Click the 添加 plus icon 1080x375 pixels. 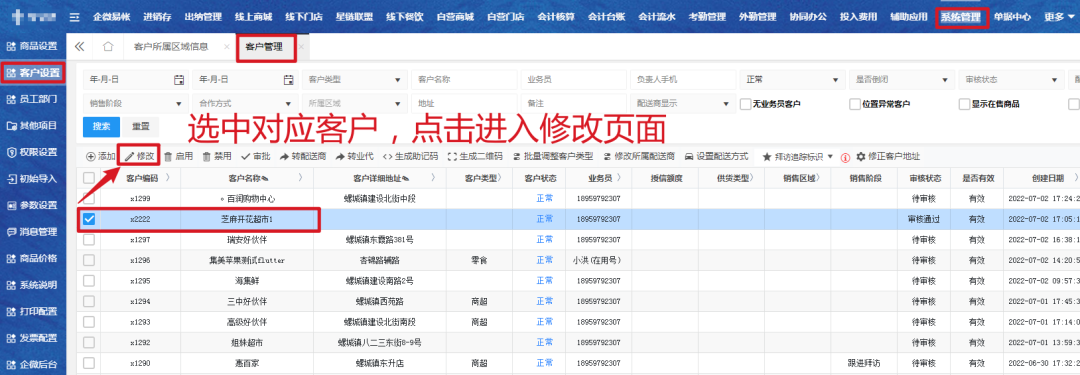coord(90,156)
